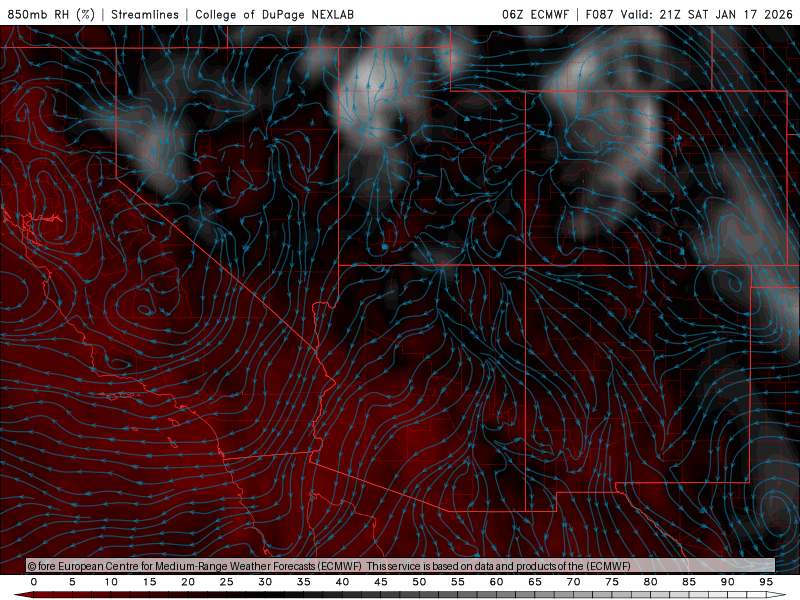Screen dimensions: 800x600
Task: Click the "06Z ECMWF" model run label
Action: tap(535, 14)
